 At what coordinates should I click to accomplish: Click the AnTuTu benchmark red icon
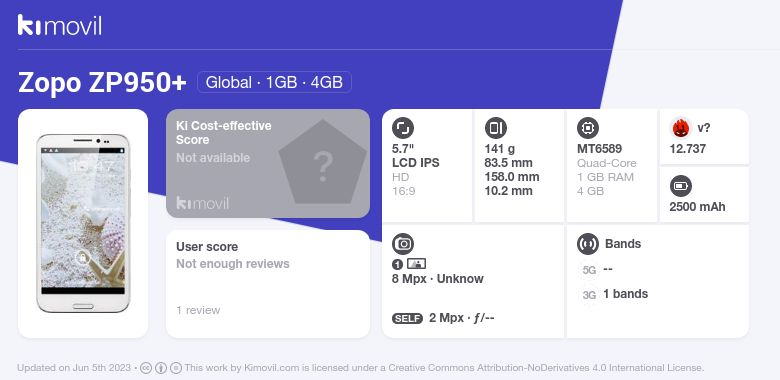point(681,128)
